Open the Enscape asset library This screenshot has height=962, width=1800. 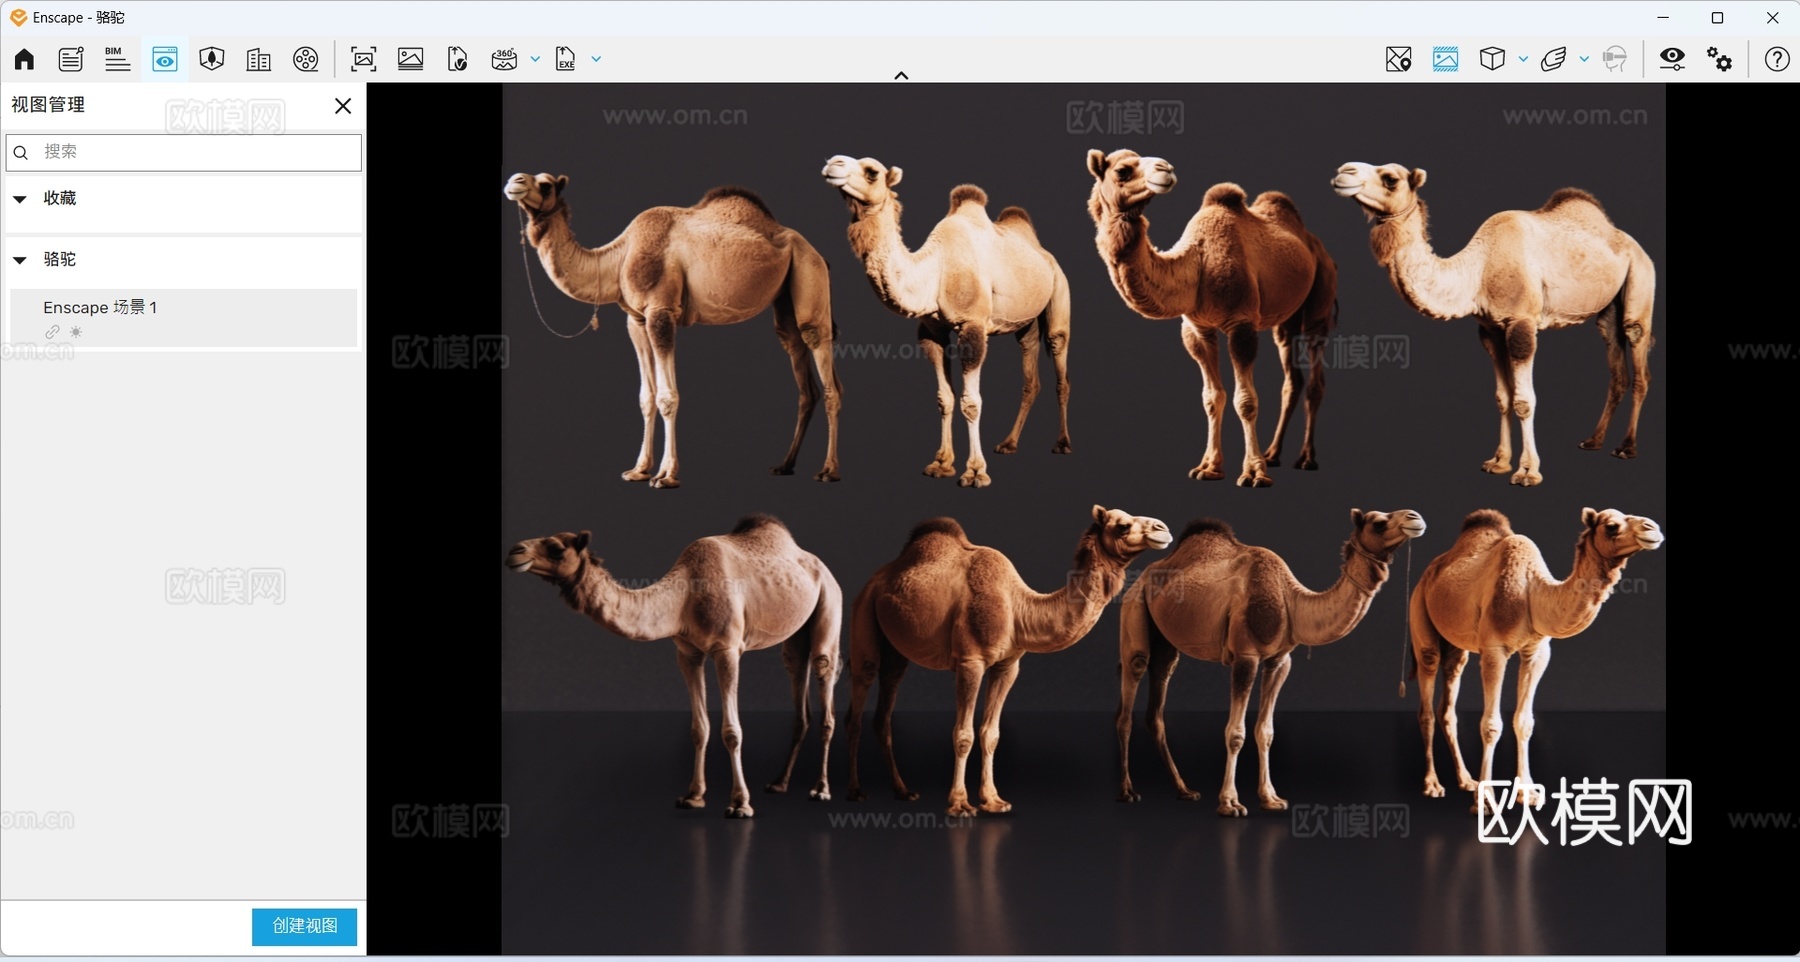pos(211,59)
